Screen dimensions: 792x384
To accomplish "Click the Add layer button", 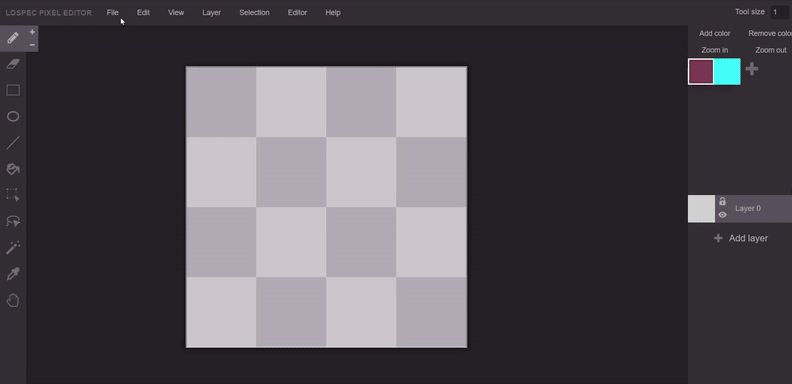I will coord(741,238).
